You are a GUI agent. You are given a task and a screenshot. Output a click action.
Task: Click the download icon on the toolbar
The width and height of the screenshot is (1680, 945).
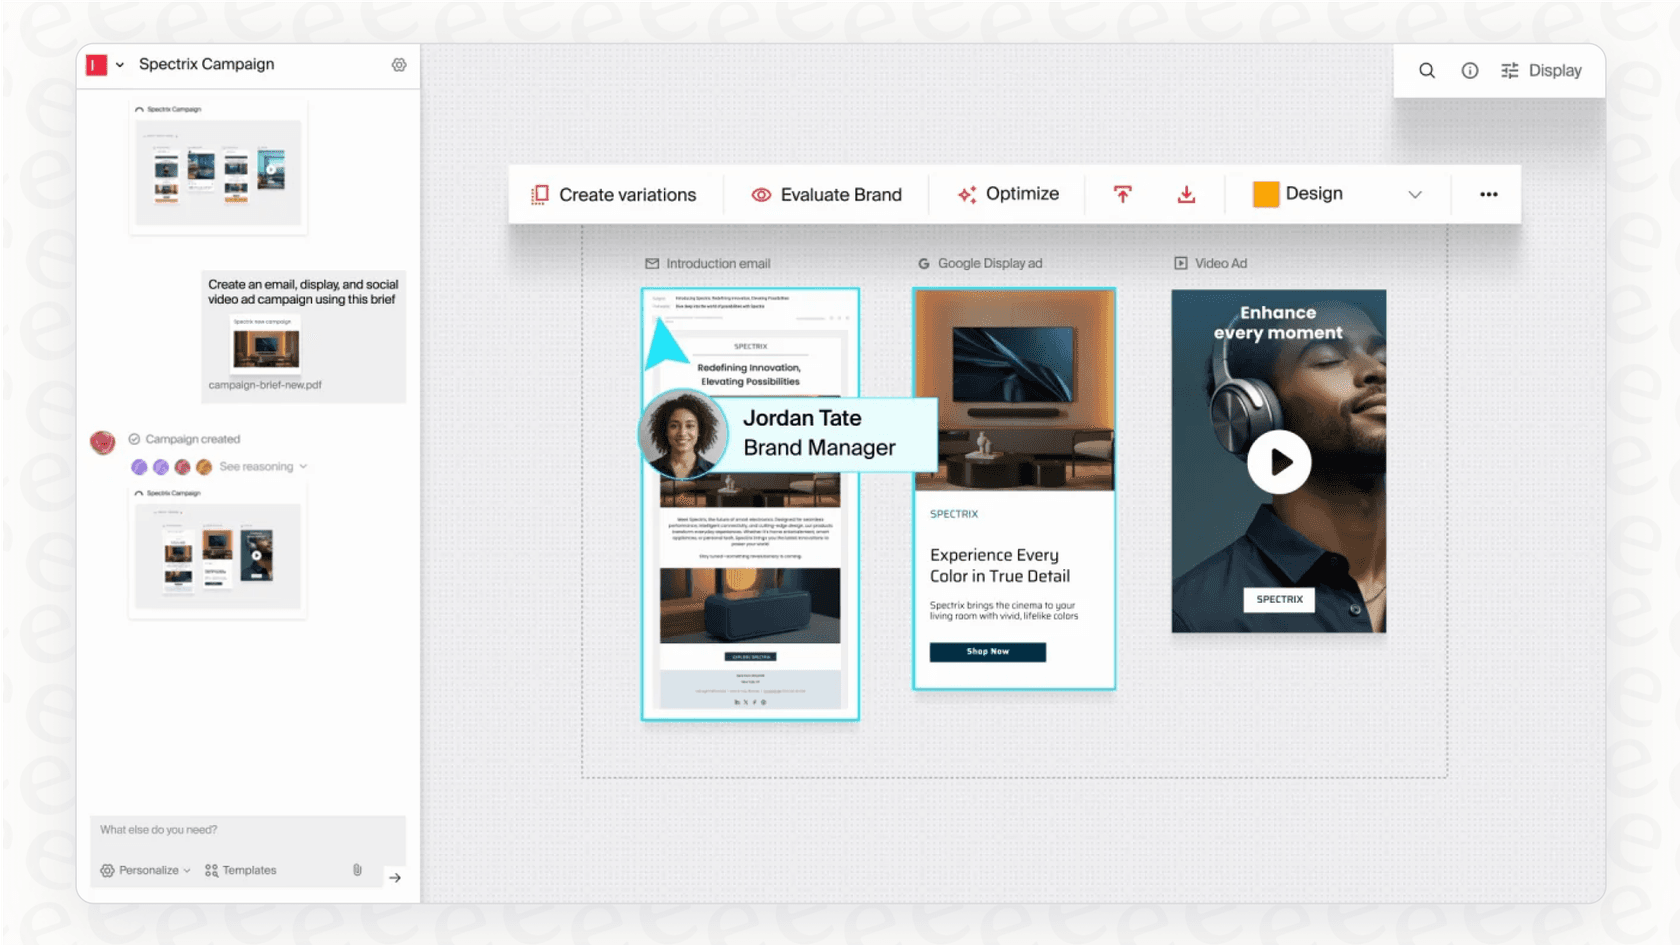[x=1186, y=194]
